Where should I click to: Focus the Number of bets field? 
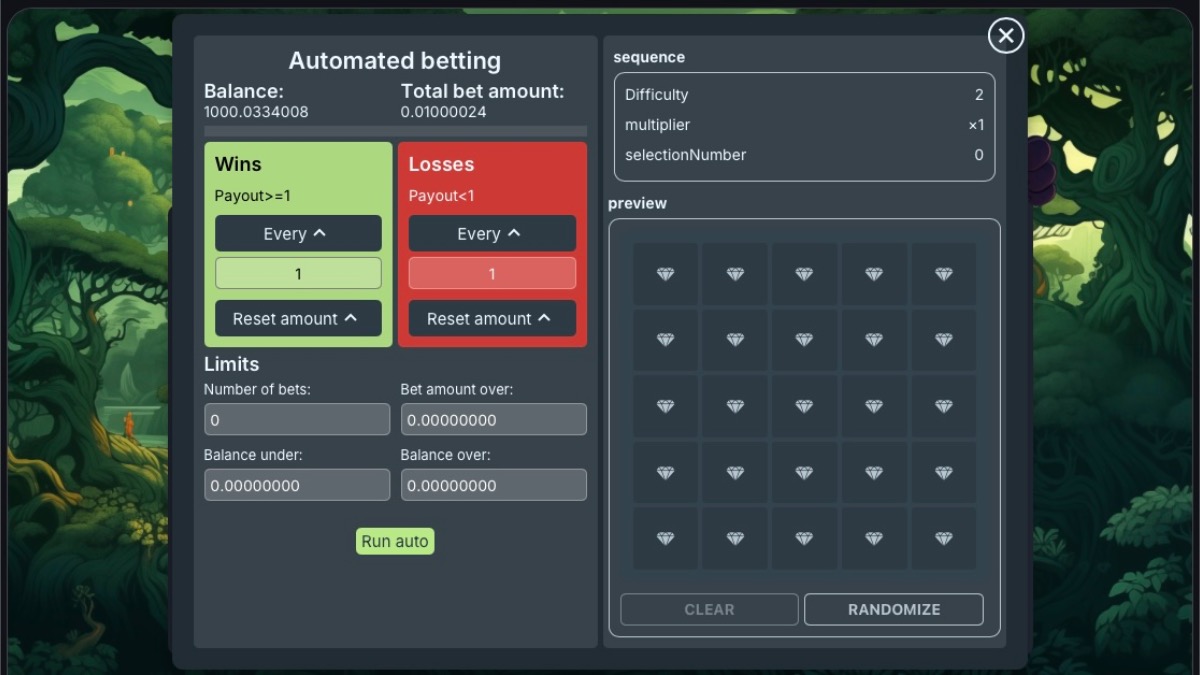point(297,420)
